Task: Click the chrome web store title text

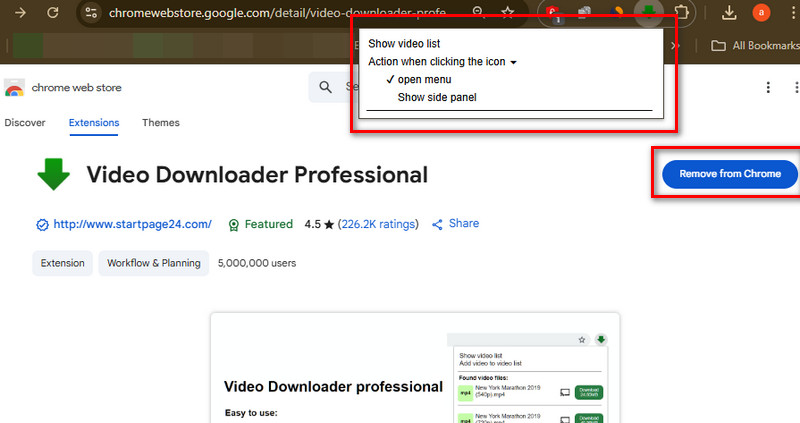Action: (x=77, y=88)
